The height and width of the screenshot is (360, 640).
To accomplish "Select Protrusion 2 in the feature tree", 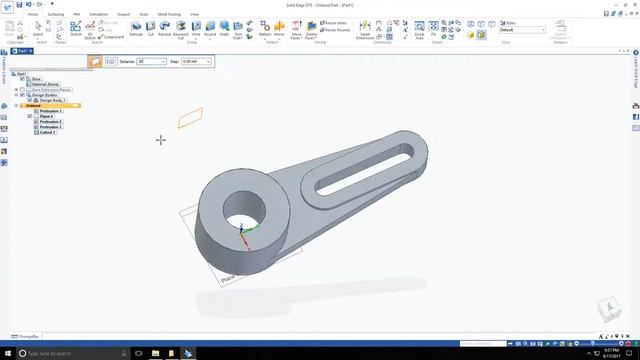I will pyautogui.click(x=48, y=121).
